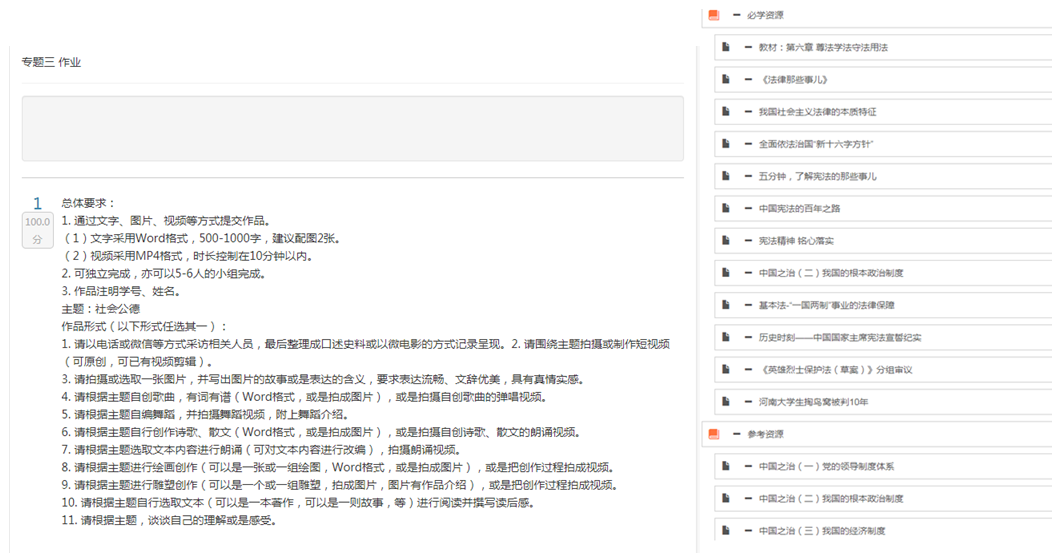Click the line 5. 请根据主题自编舞蹈

coord(206,414)
